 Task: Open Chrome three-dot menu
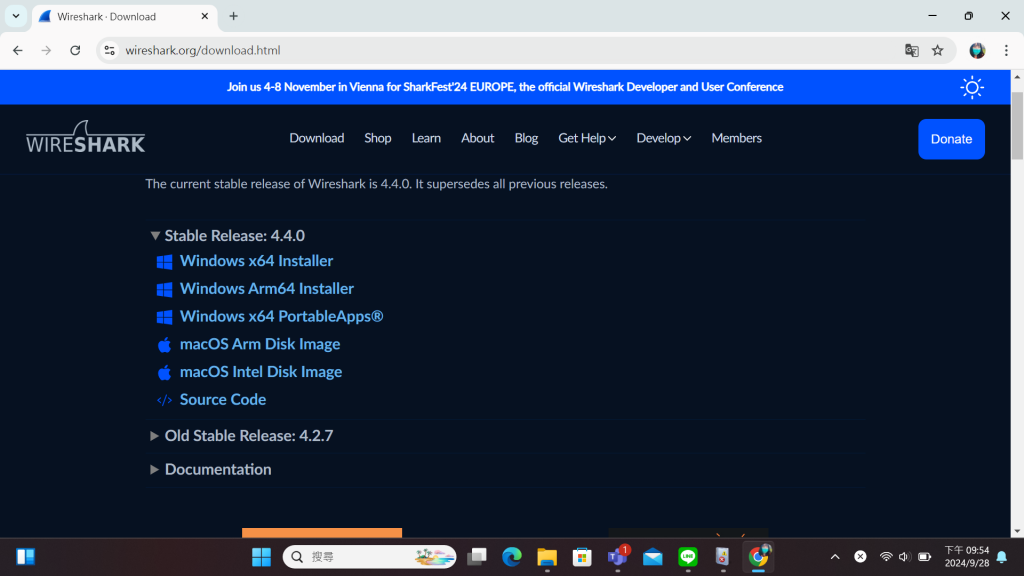tap(1006, 50)
